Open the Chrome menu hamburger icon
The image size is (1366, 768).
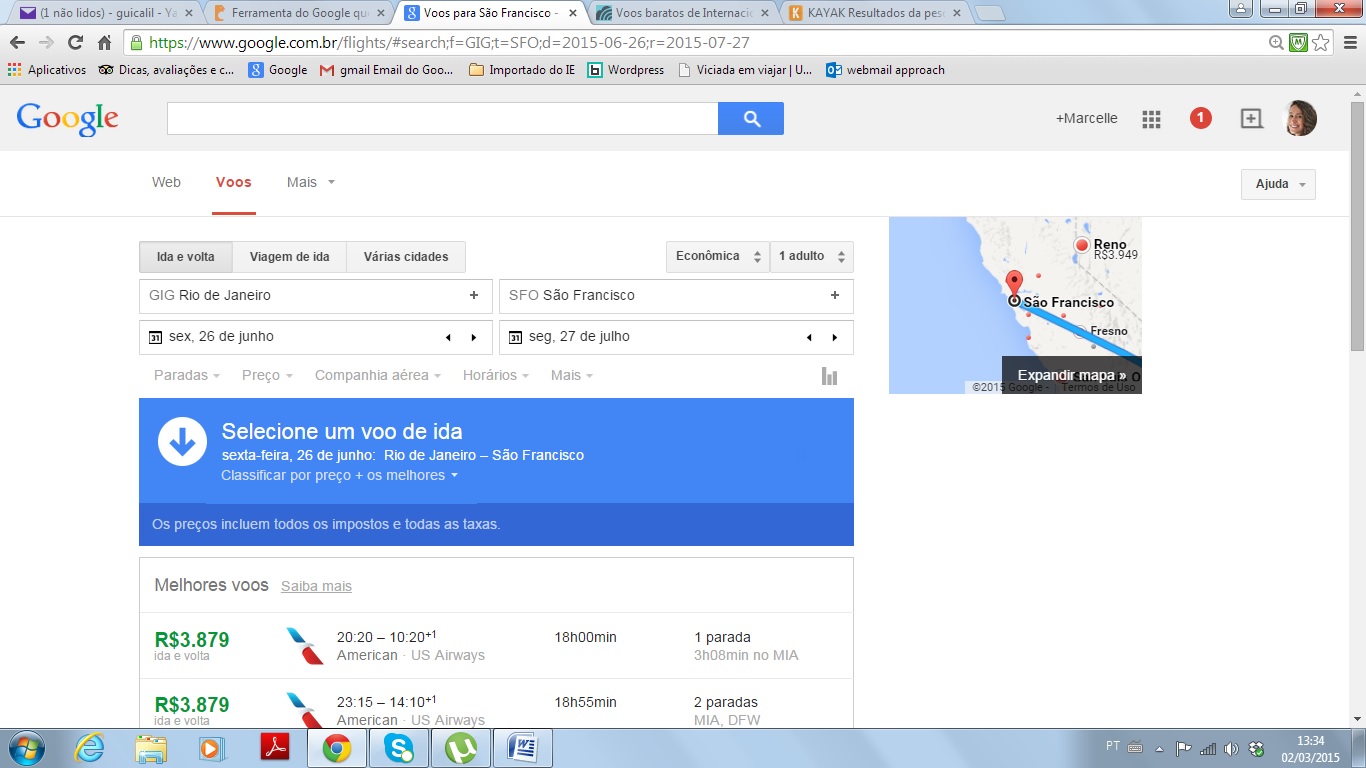1348,43
